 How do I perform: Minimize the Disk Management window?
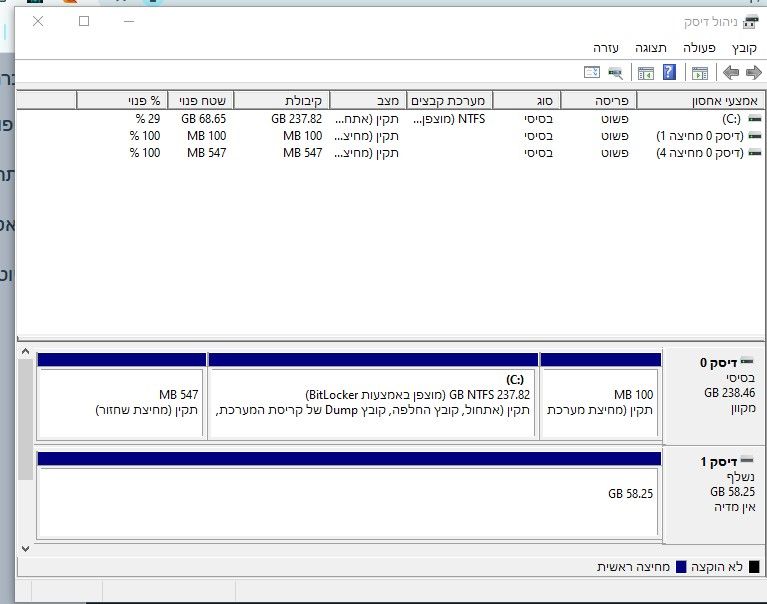tap(129, 21)
